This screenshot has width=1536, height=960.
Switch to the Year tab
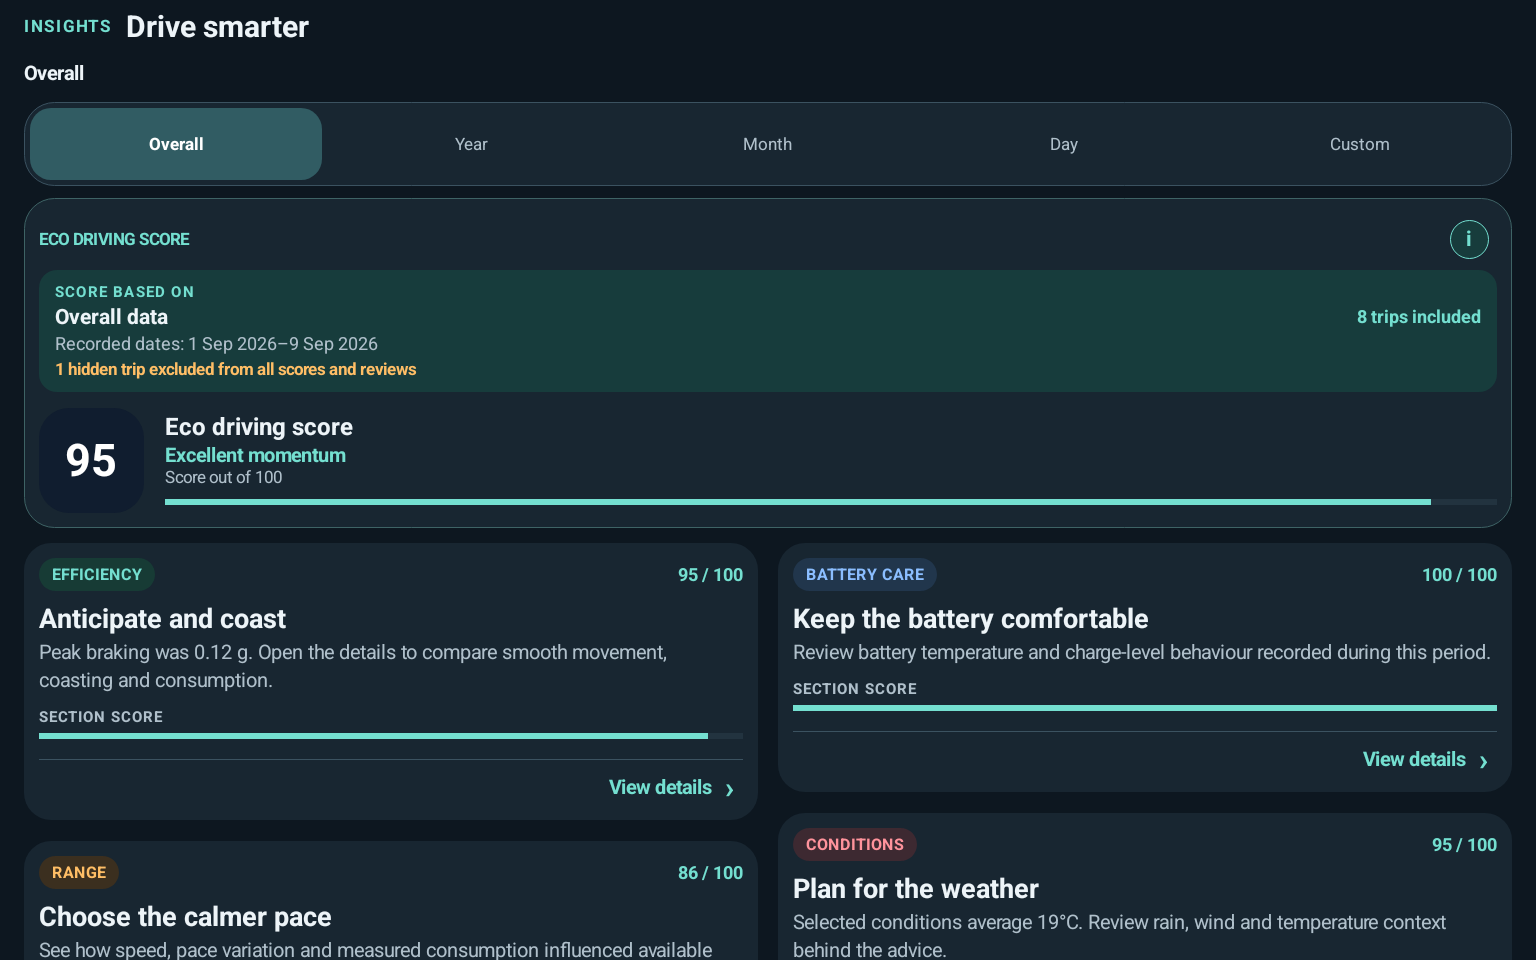(x=471, y=144)
